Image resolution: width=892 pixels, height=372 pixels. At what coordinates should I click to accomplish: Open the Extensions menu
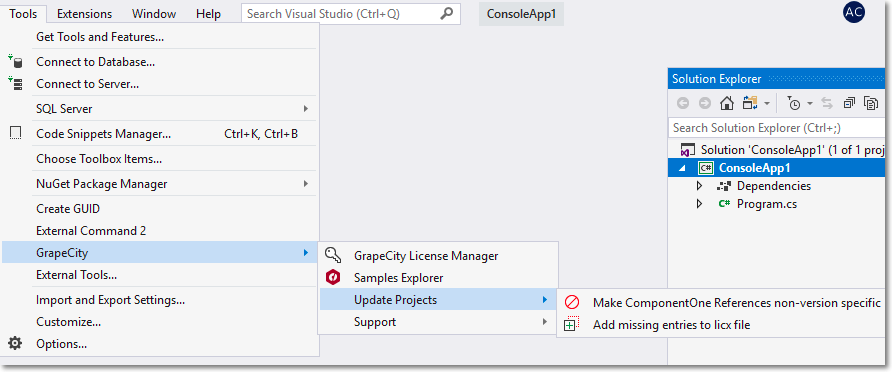[x=85, y=14]
